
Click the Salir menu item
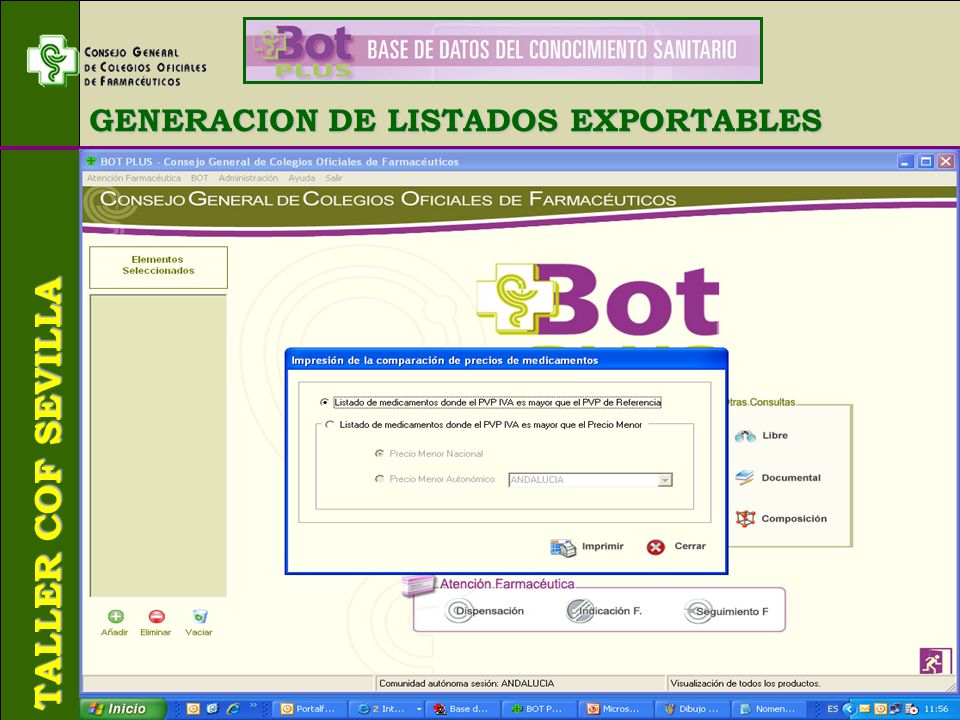(334, 178)
